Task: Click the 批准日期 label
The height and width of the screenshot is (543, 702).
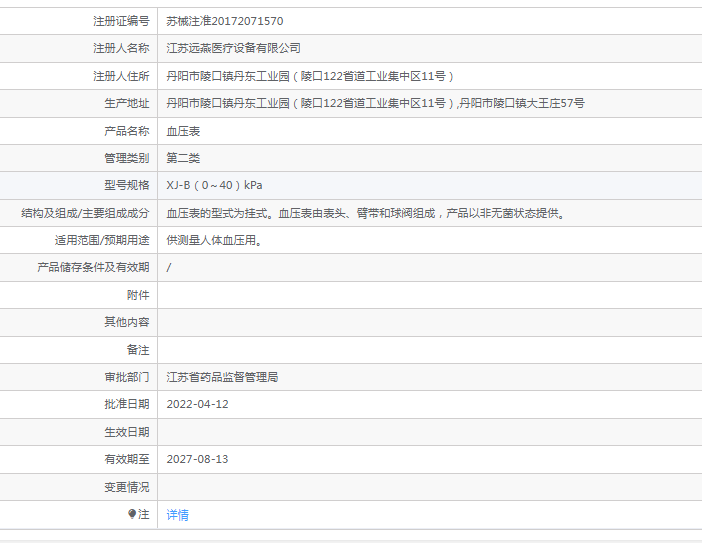Action: (127, 404)
